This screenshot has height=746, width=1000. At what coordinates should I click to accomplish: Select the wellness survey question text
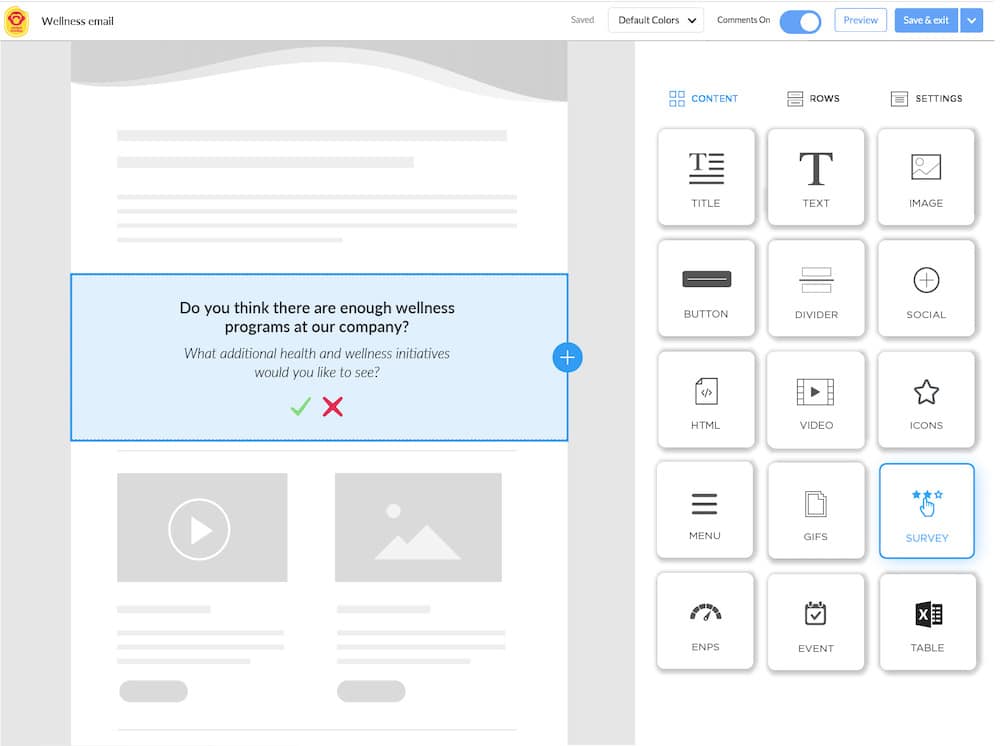317,317
